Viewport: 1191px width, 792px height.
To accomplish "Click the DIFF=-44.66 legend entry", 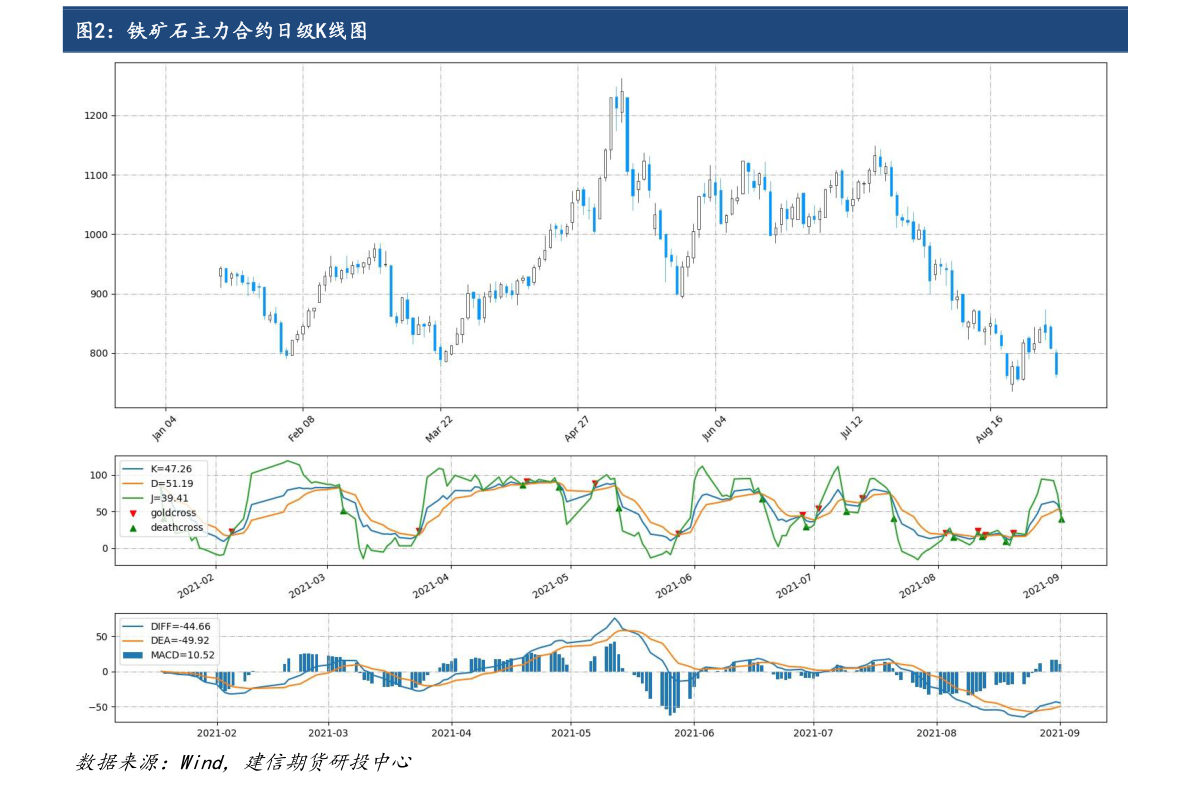I will coord(167,626).
